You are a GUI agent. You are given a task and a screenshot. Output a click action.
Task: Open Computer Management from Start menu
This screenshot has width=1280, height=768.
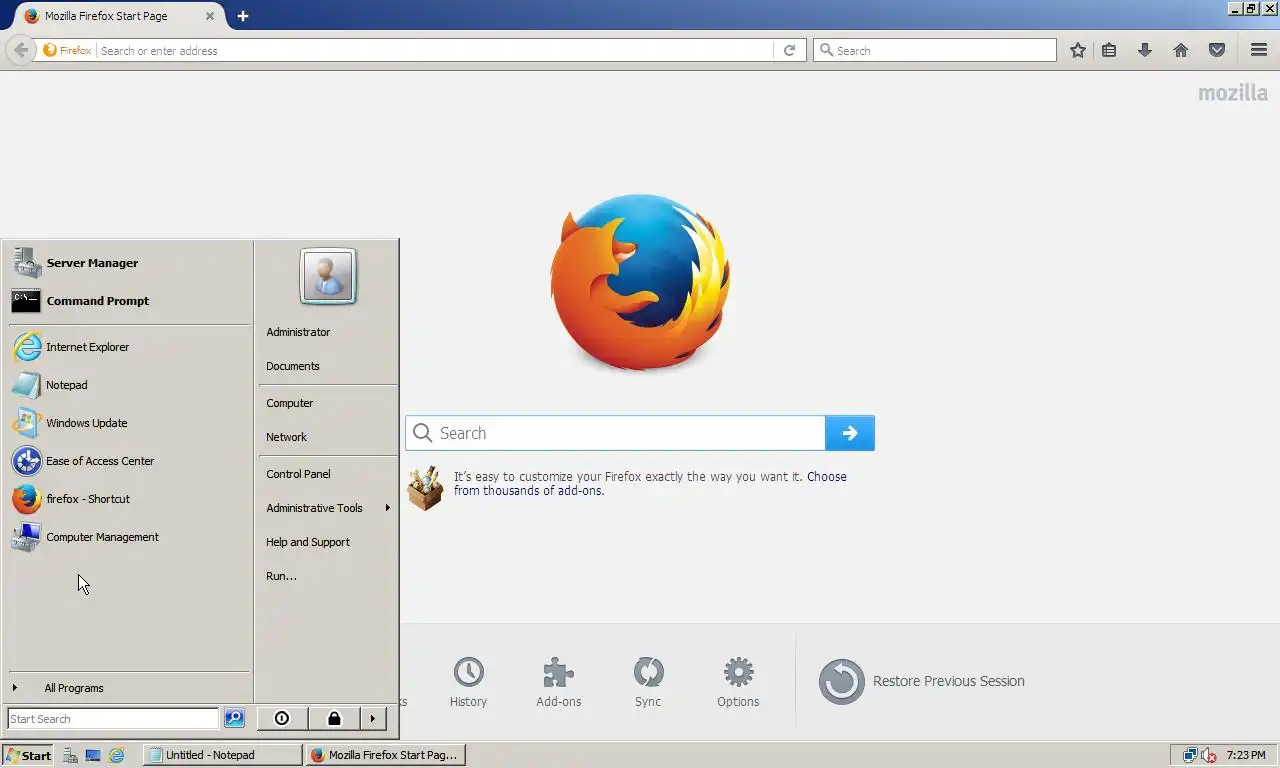coord(128,537)
